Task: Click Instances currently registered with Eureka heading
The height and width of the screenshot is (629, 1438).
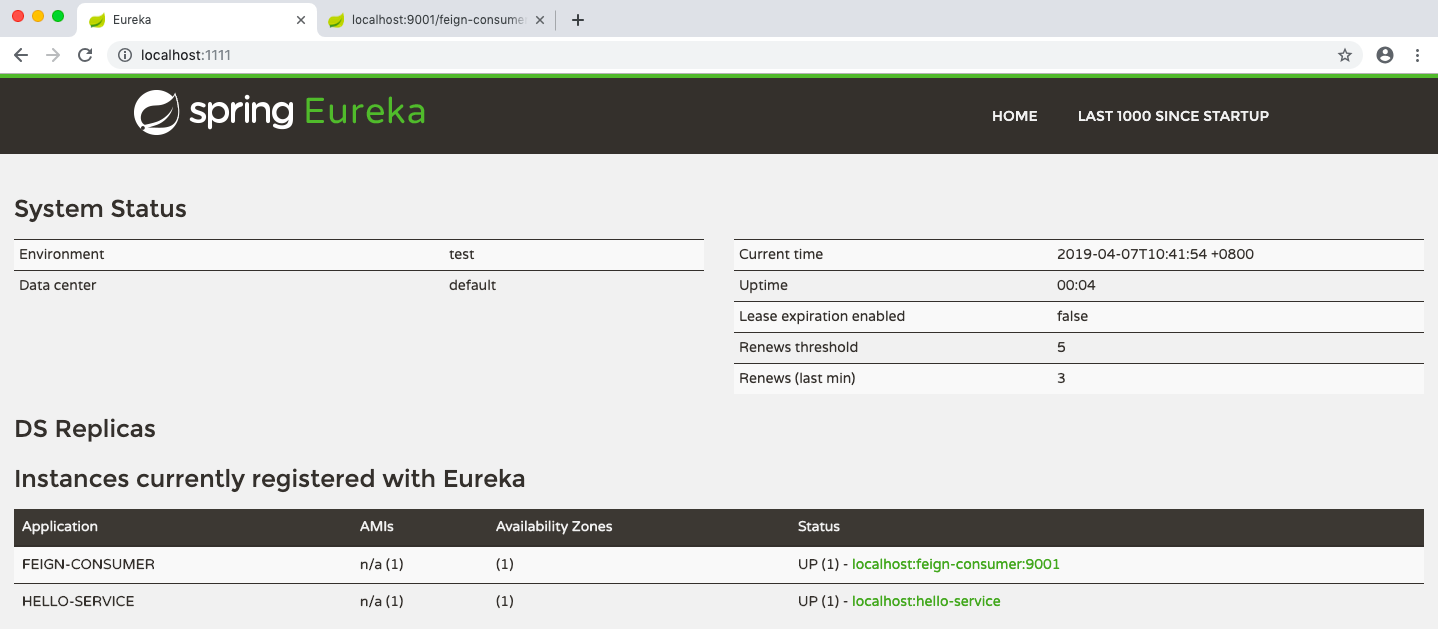Action: [x=270, y=479]
